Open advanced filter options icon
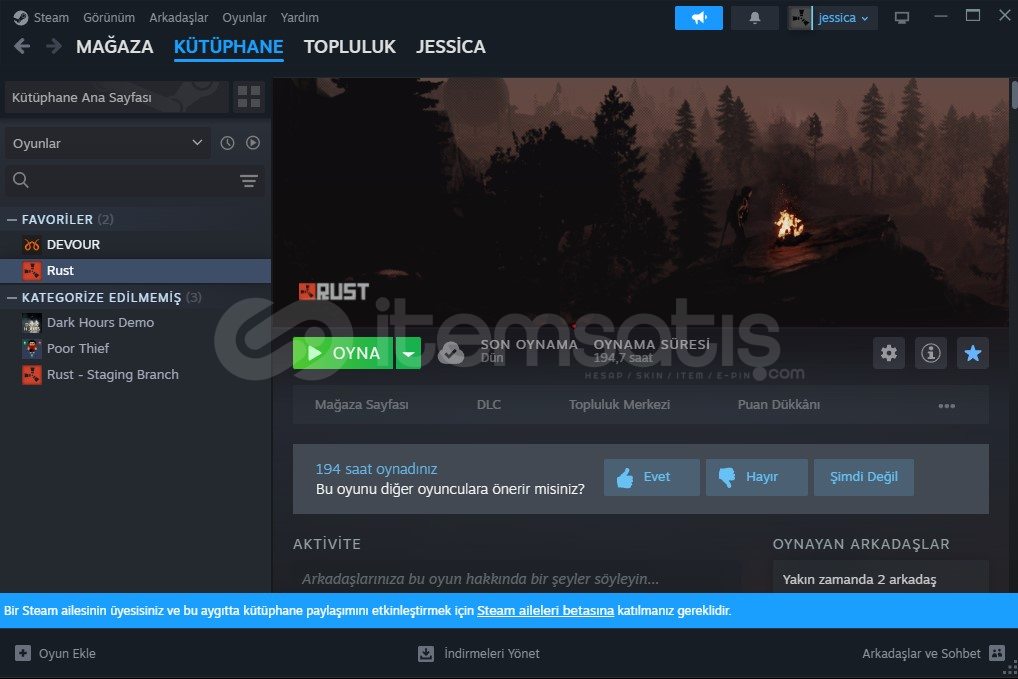Viewport: 1018px width, 679px height. coord(249,180)
